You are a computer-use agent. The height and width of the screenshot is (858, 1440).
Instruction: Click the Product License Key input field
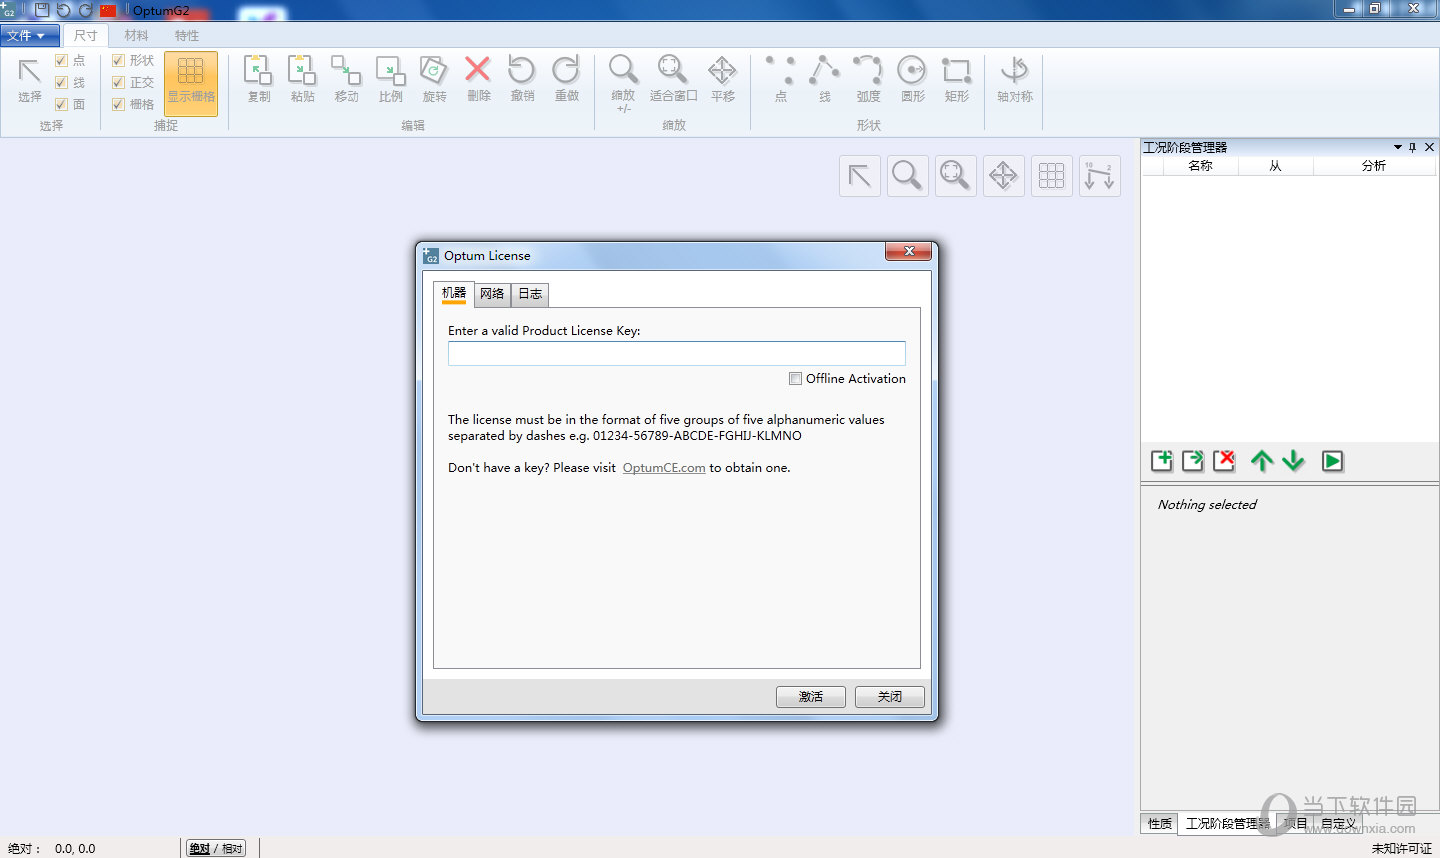point(677,353)
